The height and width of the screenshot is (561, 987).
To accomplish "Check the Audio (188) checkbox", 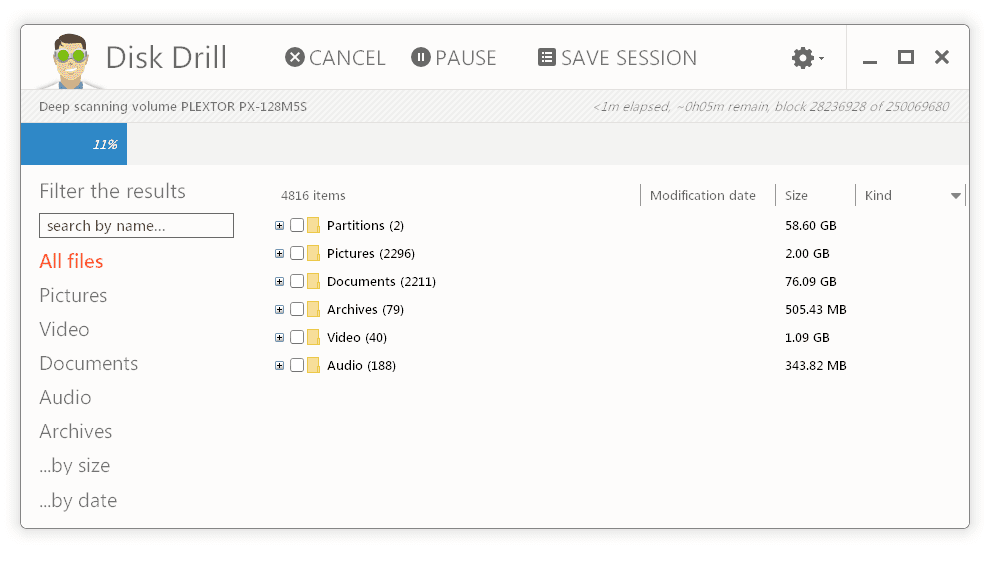I will pos(297,365).
